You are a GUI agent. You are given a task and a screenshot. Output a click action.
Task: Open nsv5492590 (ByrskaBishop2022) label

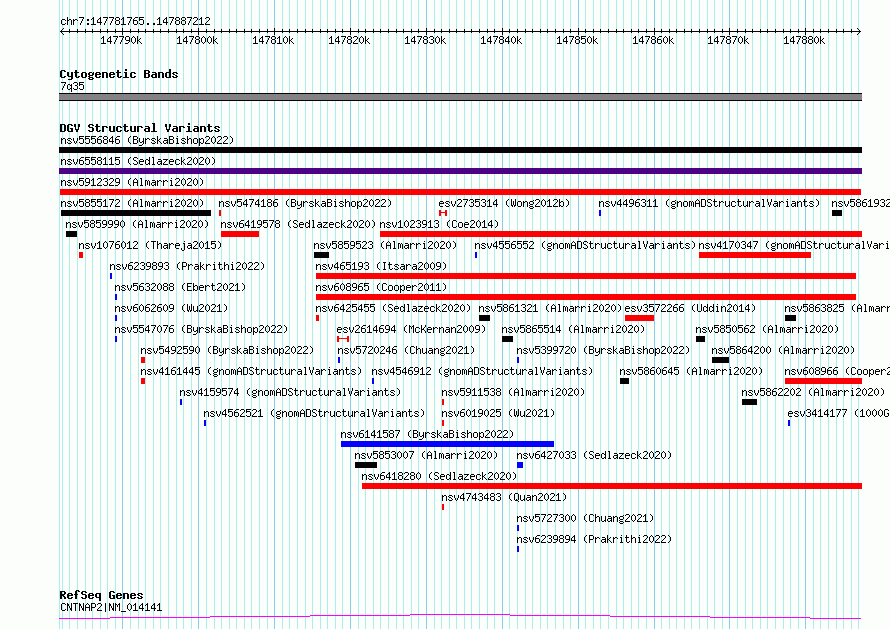click(x=227, y=350)
